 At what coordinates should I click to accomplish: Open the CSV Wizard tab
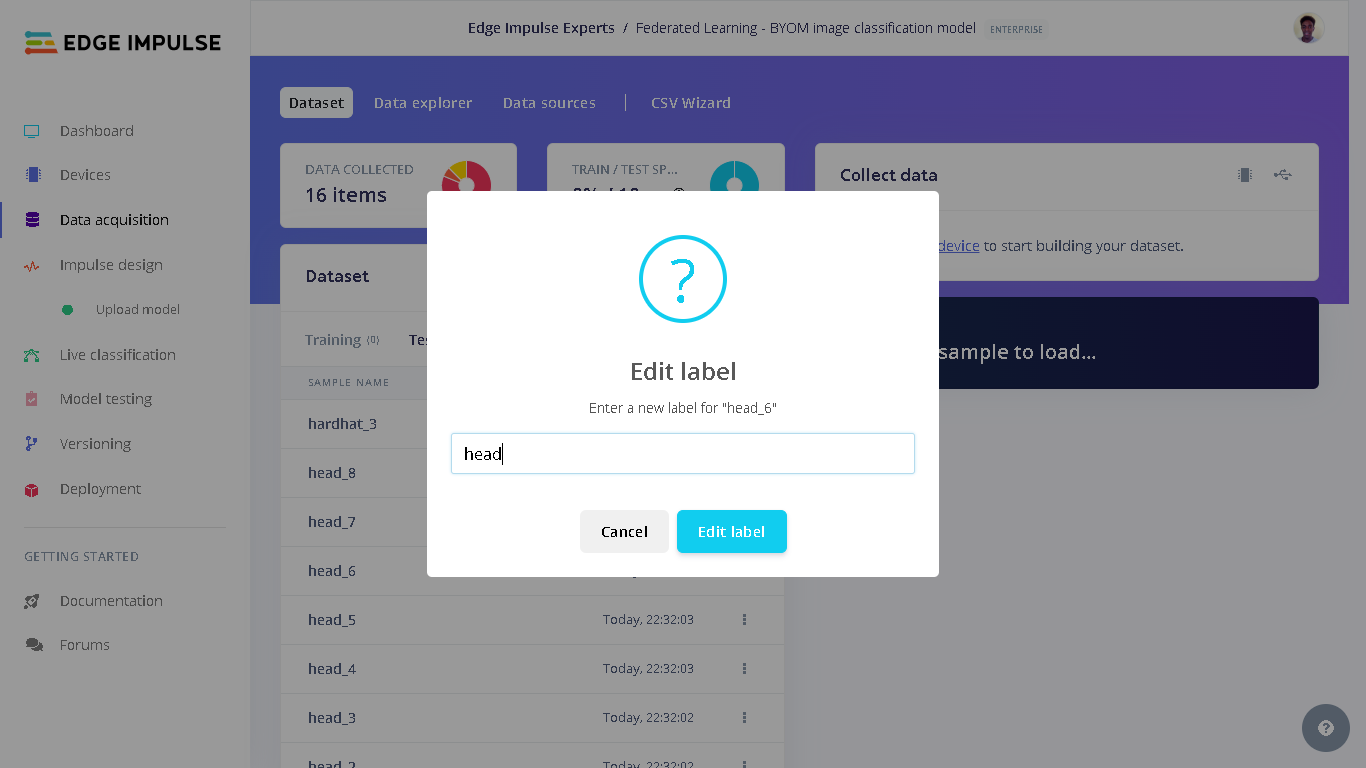(x=691, y=103)
